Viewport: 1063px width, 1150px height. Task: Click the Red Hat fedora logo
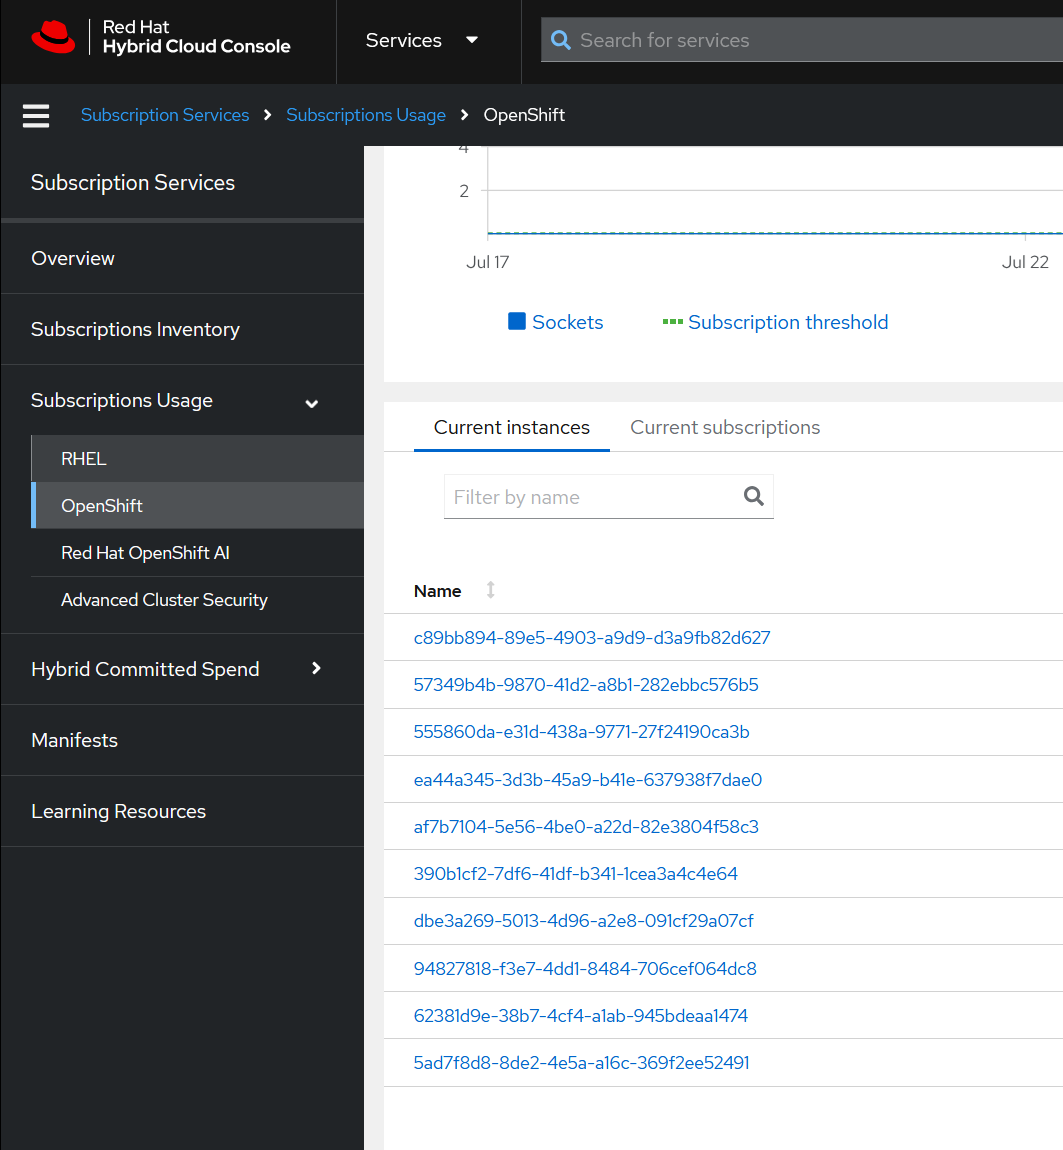click(53, 37)
